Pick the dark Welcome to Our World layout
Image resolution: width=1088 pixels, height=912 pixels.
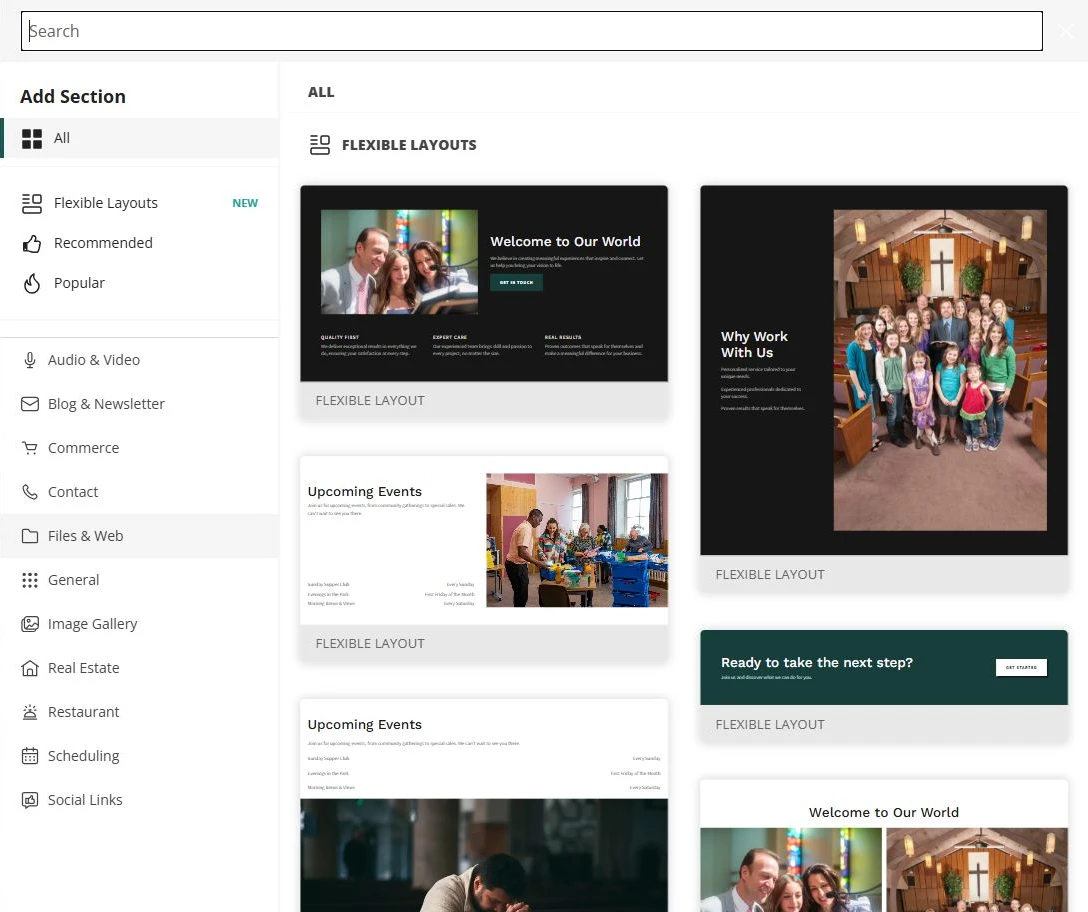pos(484,303)
